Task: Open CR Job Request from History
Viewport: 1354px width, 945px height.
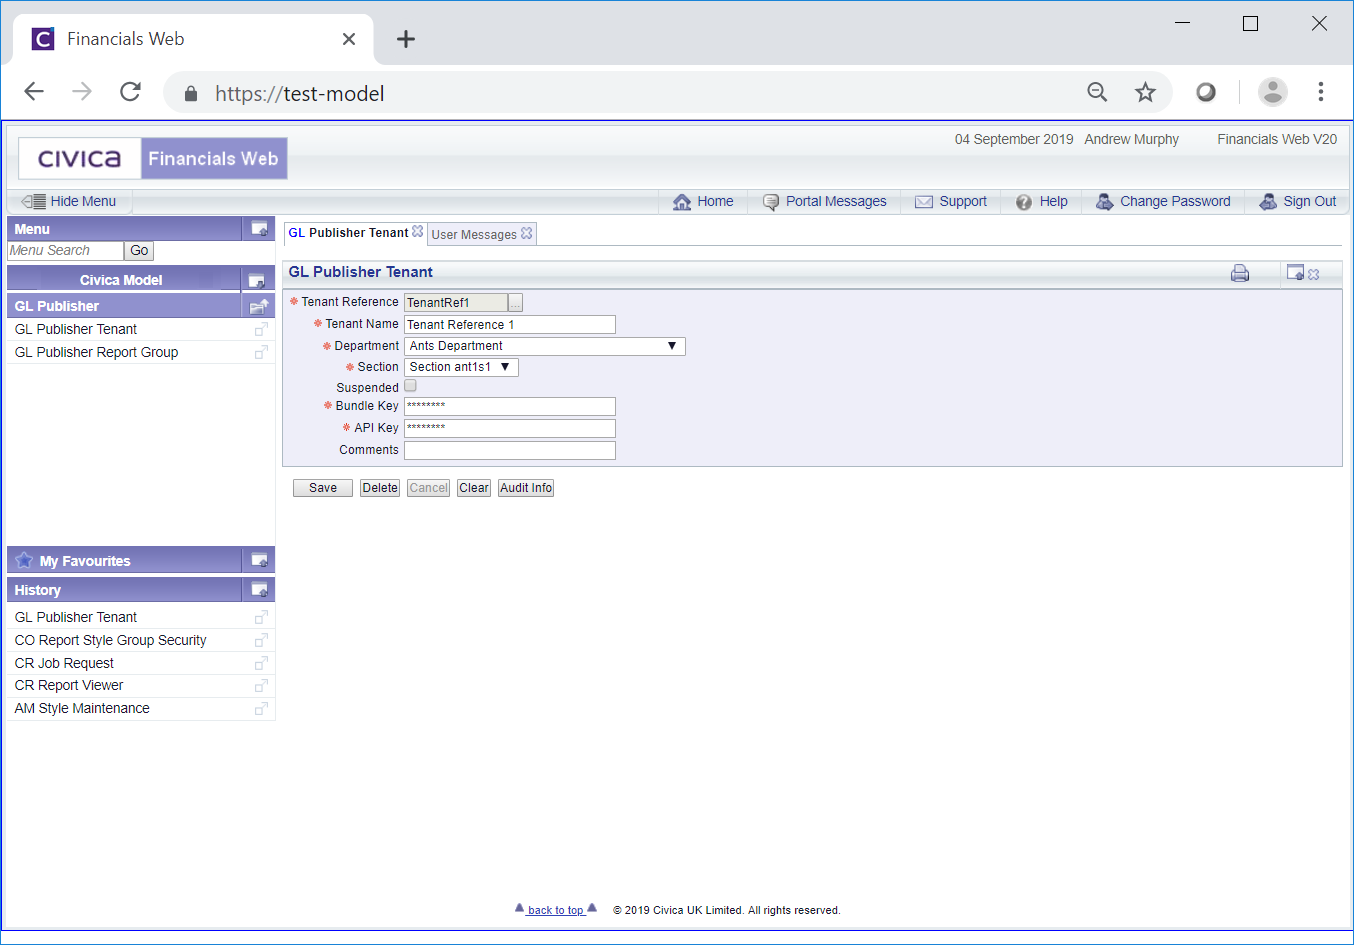Action: [x=64, y=663]
